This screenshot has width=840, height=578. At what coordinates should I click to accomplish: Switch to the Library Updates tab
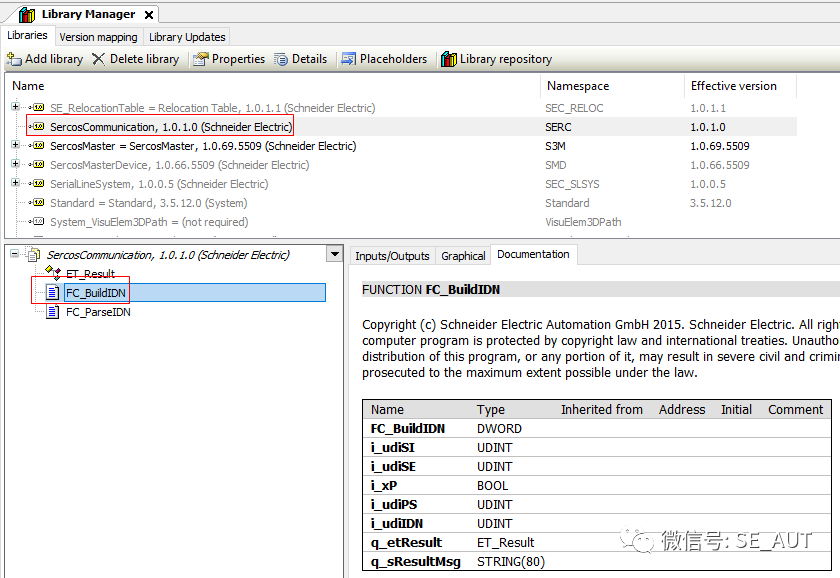tap(187, 37)
